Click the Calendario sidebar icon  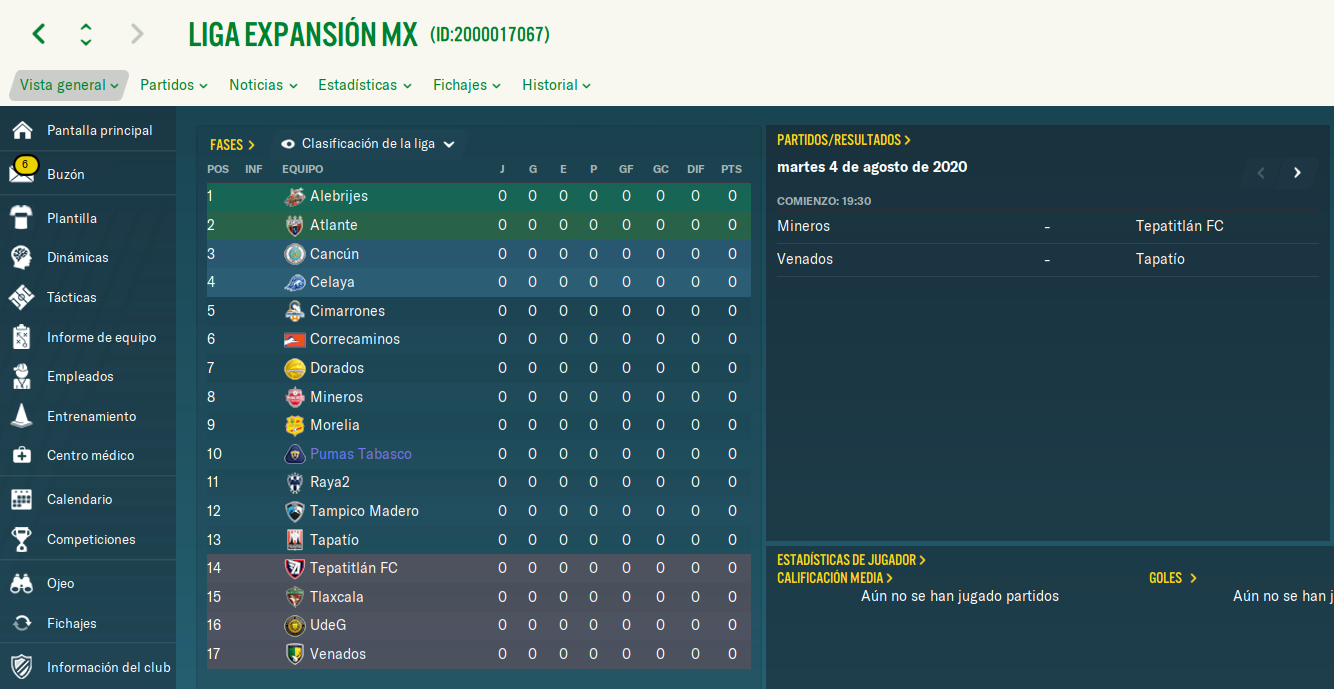click(22, 499)
